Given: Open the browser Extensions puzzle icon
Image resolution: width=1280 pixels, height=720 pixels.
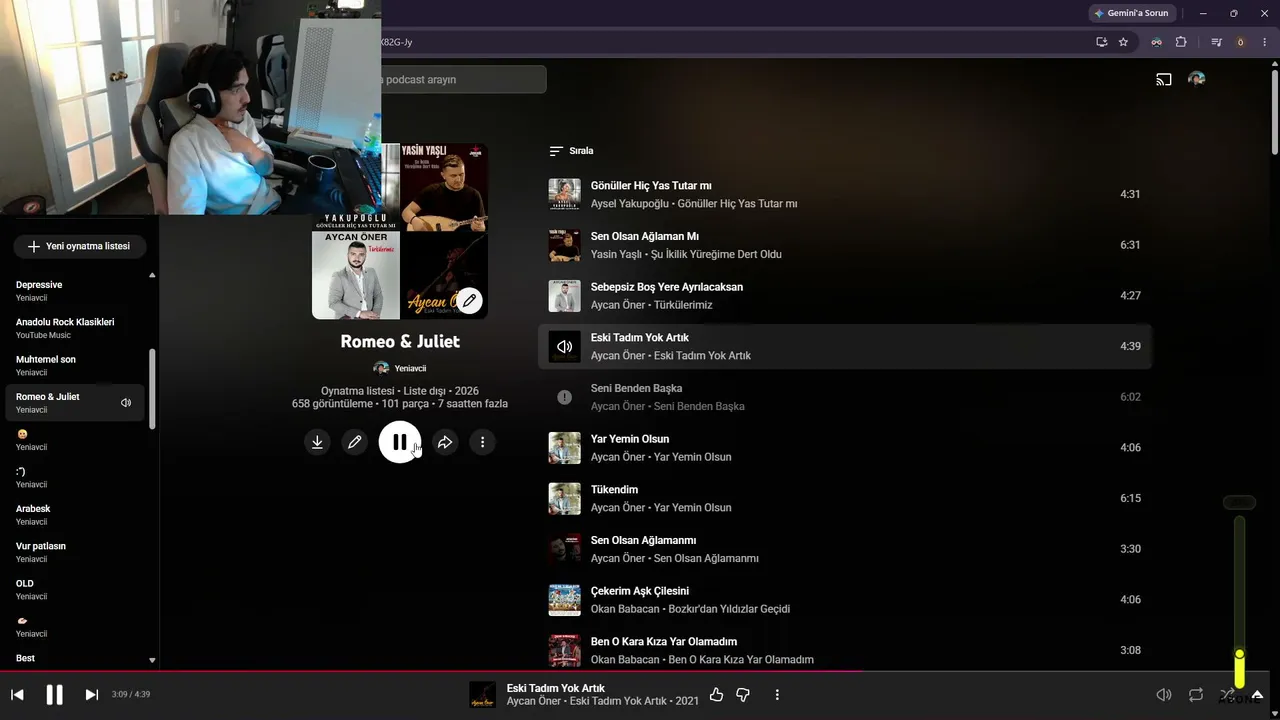Looking at the screenshot, I should pyautogui.click(x=1181, y=42).
